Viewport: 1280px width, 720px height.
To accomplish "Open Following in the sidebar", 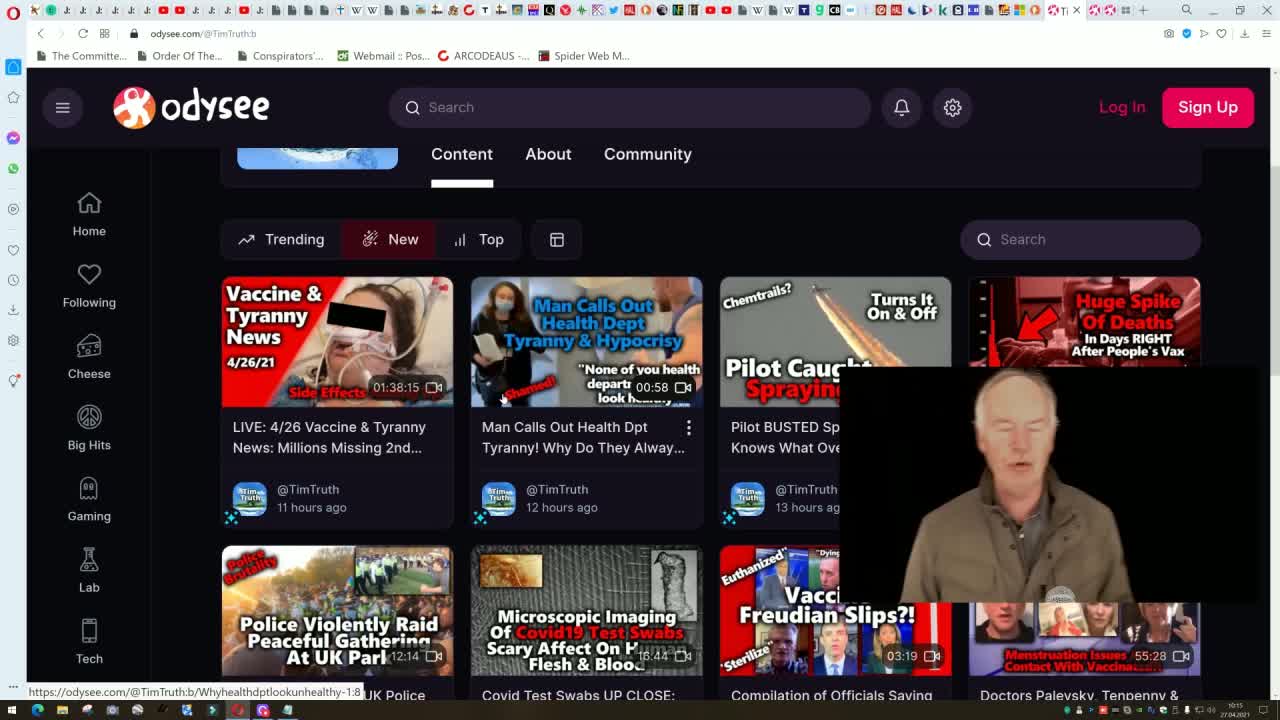I will click(89, 285).
